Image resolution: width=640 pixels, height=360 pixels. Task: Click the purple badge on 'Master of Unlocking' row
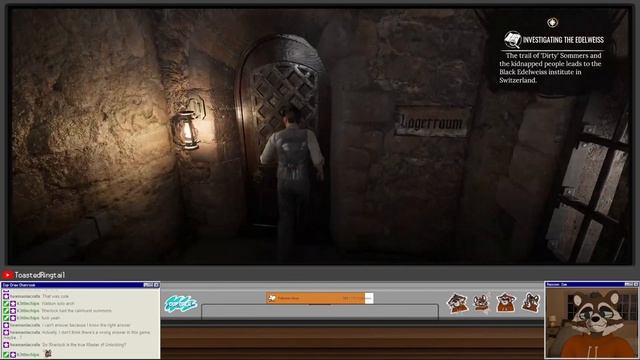pyautogui.click(x=6, y=345)
